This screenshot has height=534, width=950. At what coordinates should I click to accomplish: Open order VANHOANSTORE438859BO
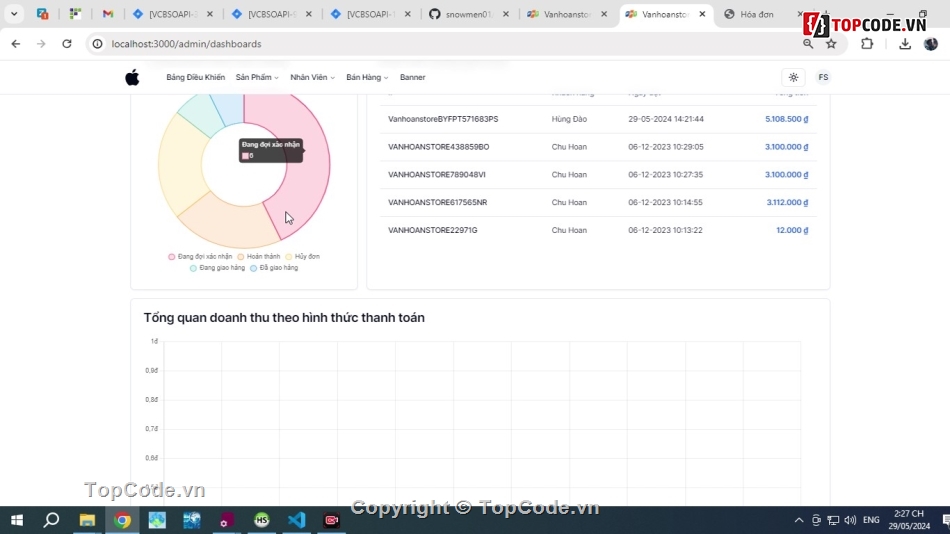pos(439,147)
